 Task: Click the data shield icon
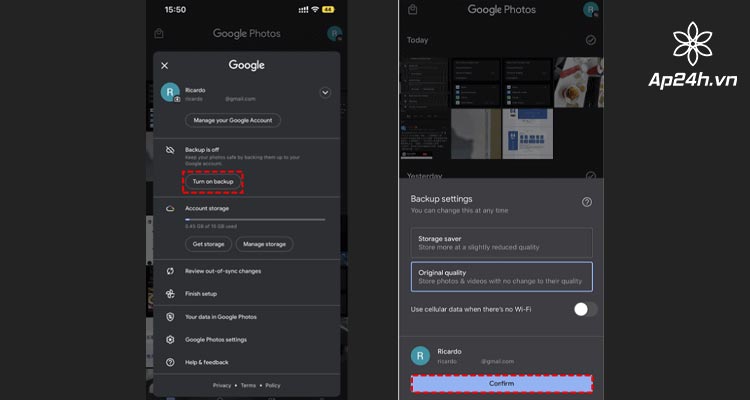click(170, 317)
